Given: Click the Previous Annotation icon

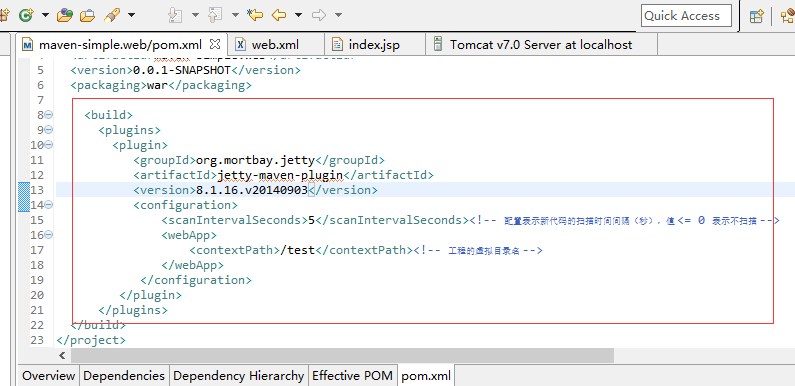Looking at the screenshot, I should [x=215, y=15].
